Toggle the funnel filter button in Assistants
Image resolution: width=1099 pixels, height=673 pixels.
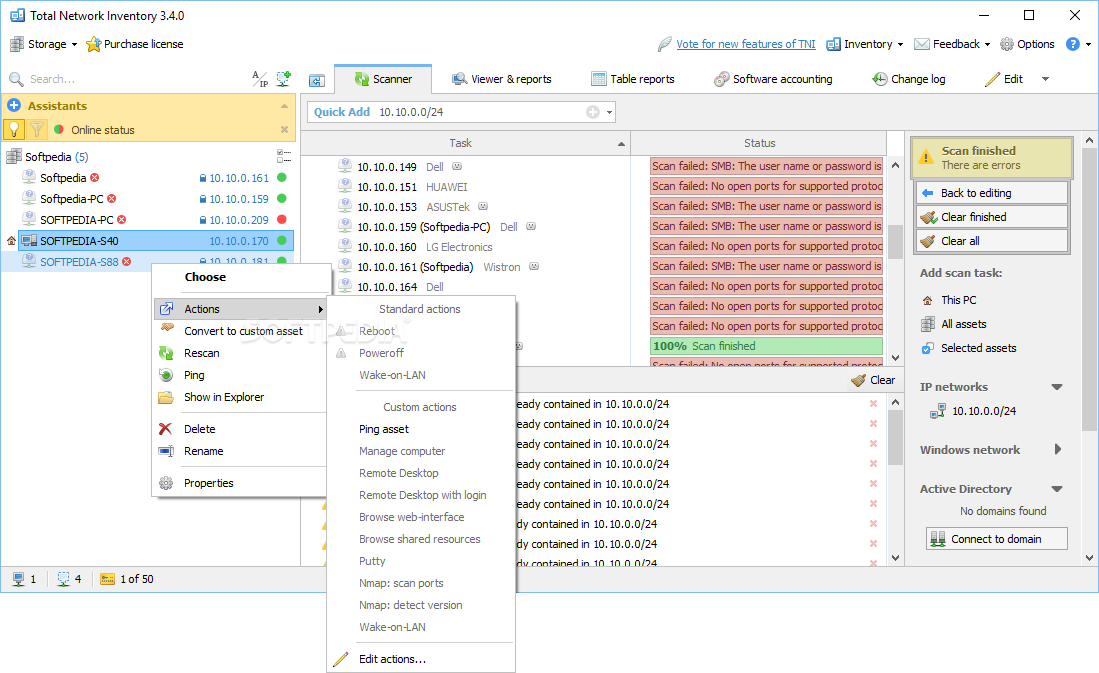(36, 130)
